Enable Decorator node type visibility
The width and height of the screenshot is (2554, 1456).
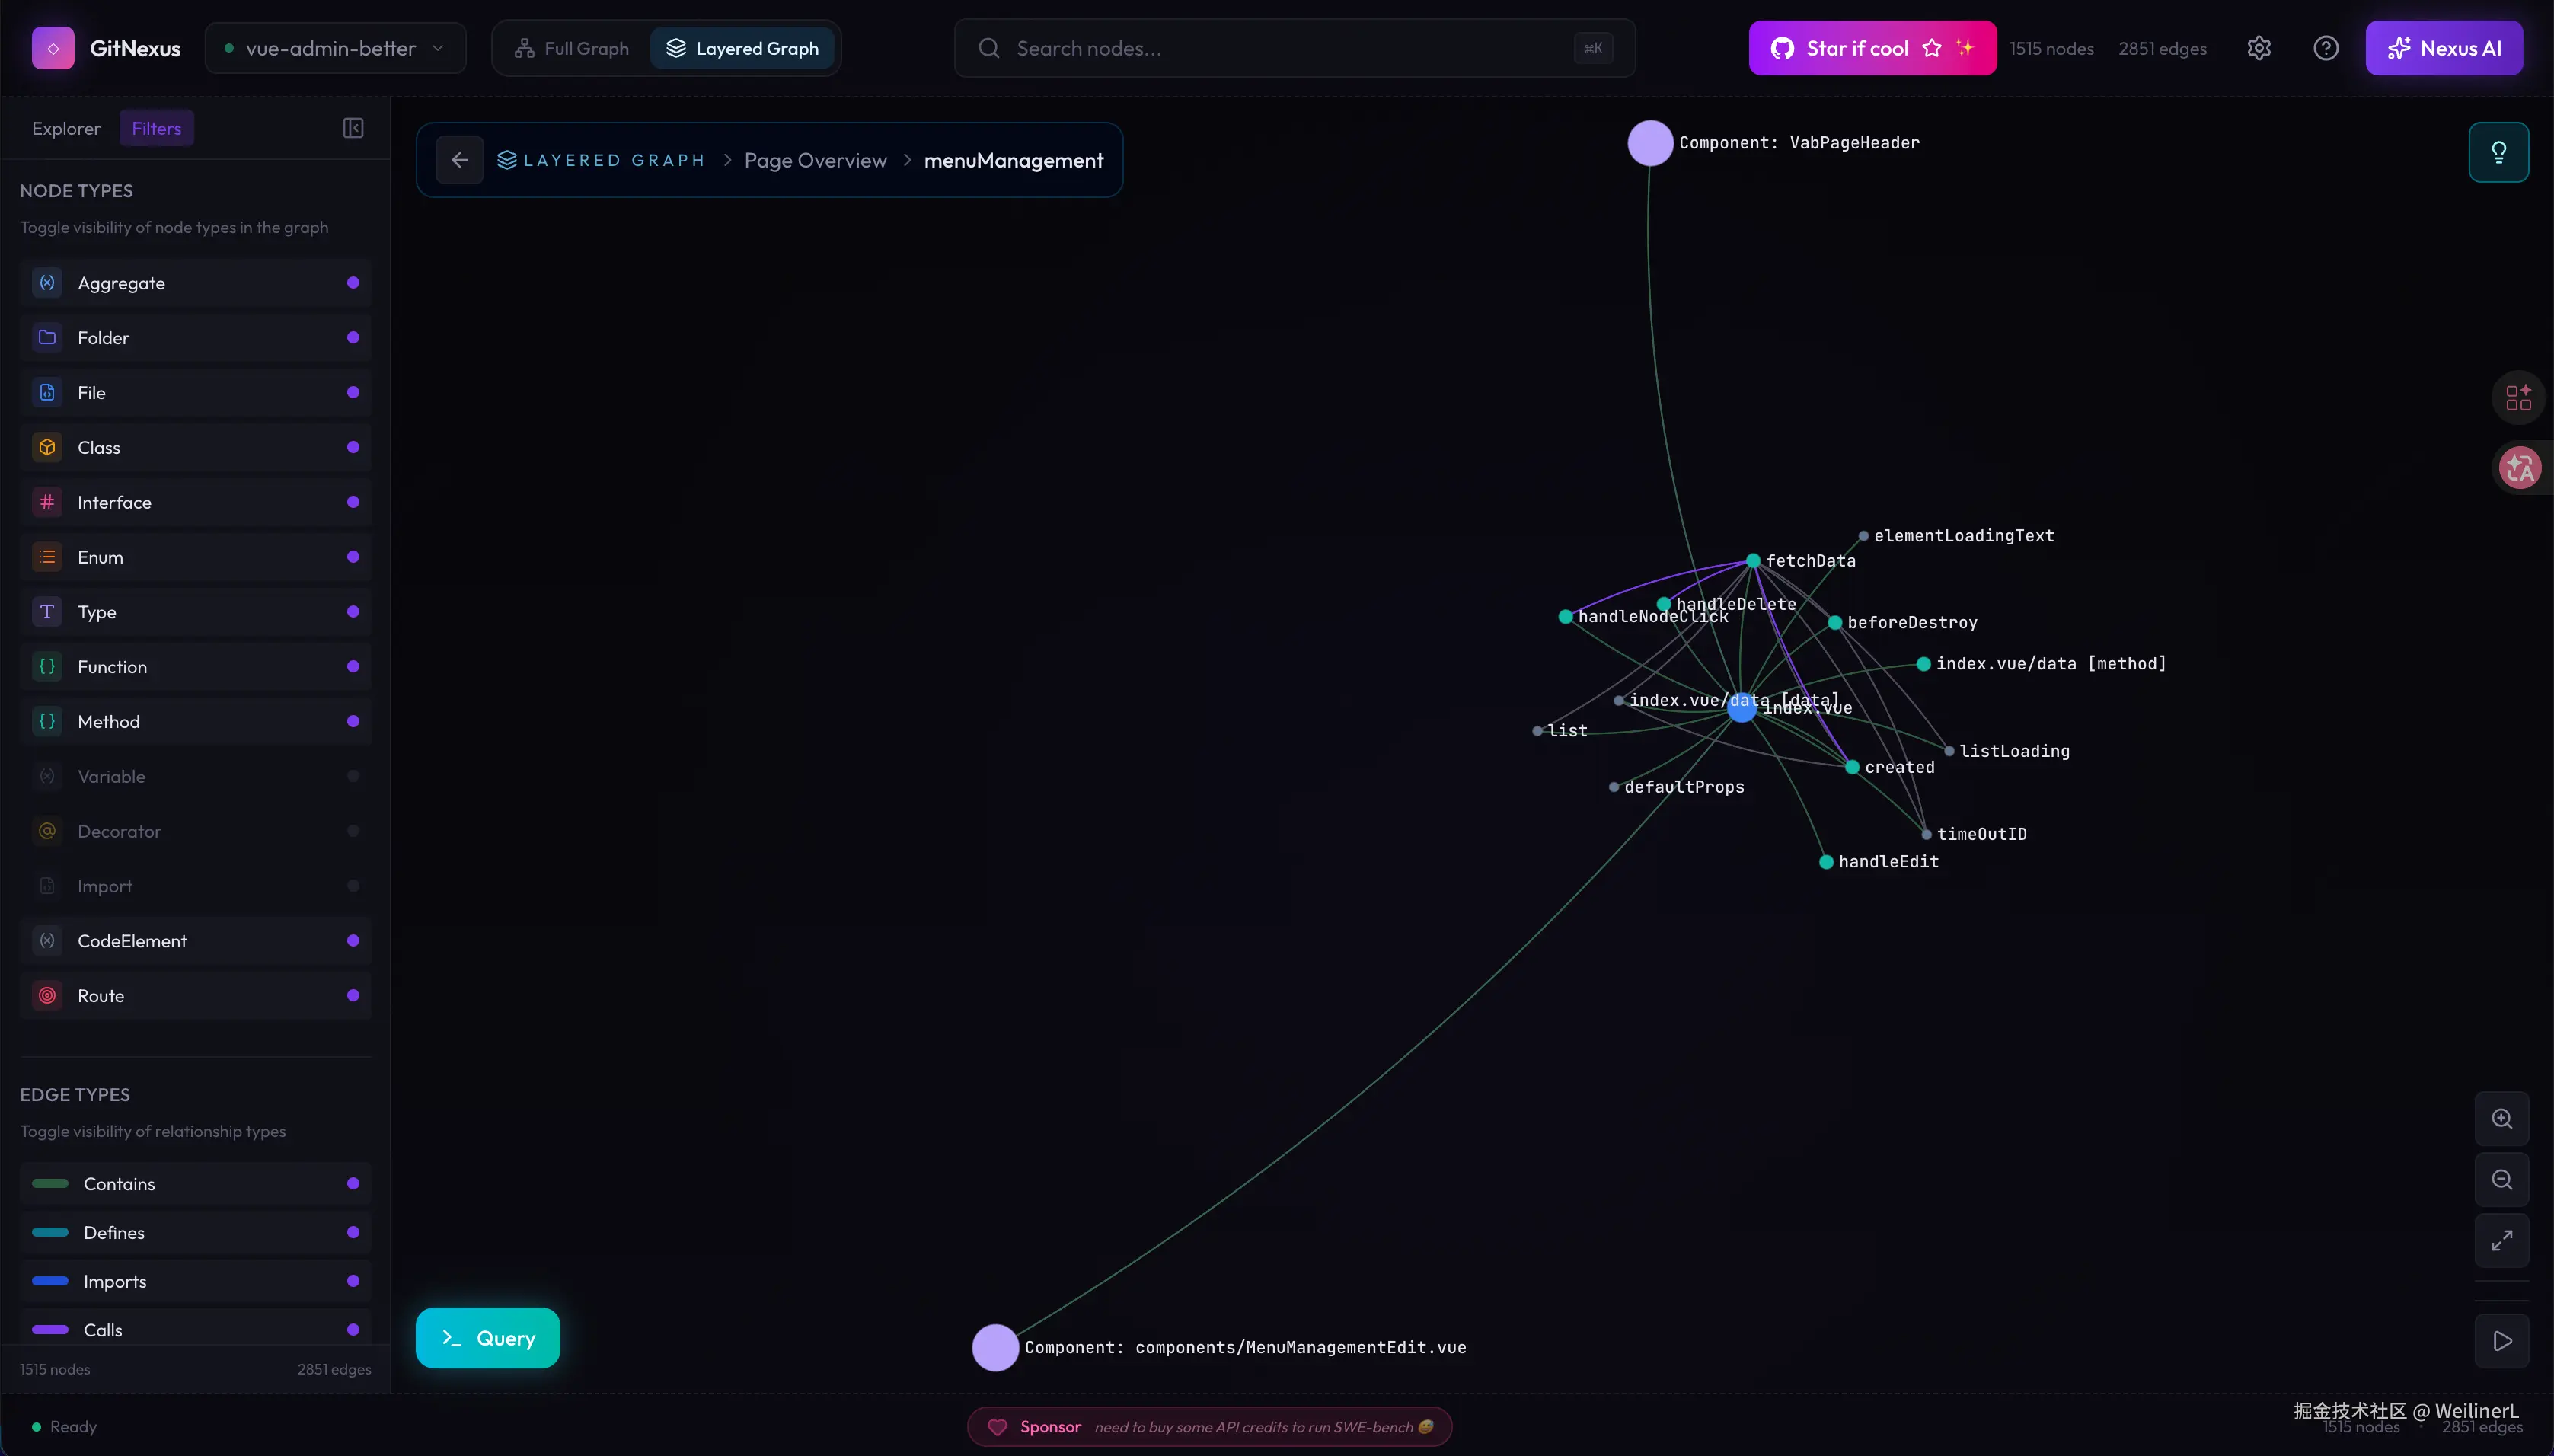(353, 831)
